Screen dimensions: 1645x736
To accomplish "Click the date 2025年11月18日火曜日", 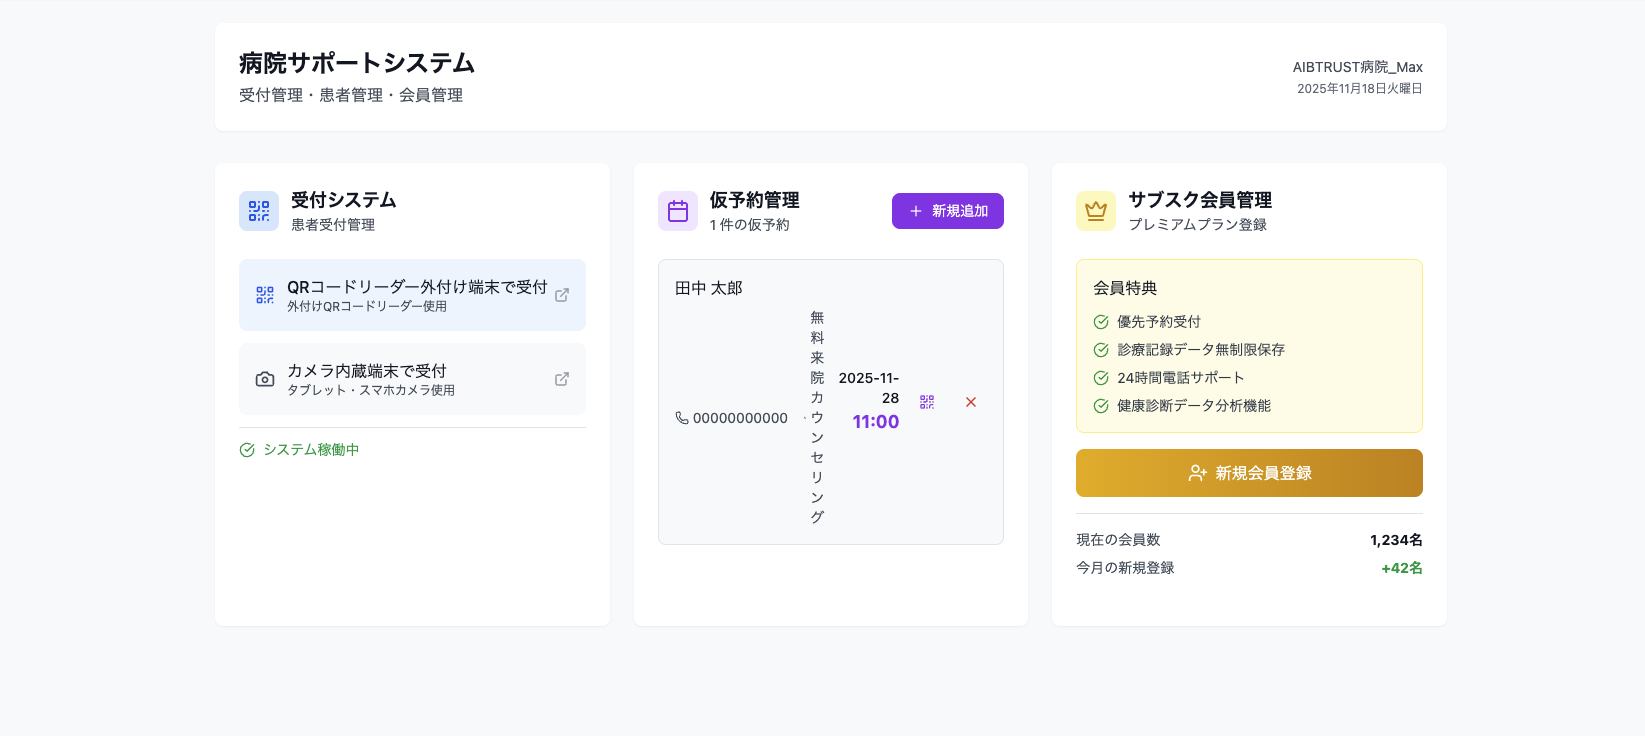I will [1360, 89].
